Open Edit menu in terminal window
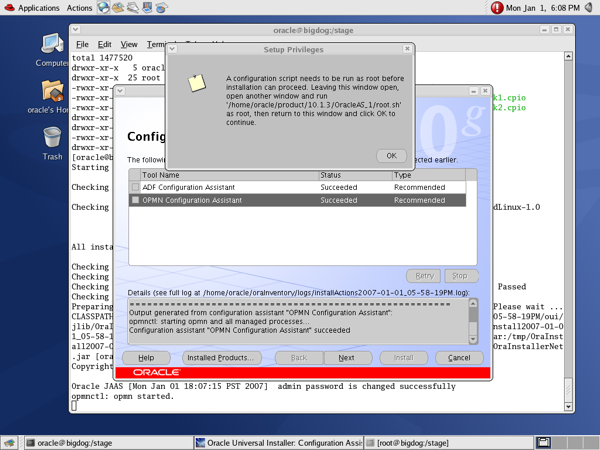Screen dimensions: 600x450 tap(104, 44)
